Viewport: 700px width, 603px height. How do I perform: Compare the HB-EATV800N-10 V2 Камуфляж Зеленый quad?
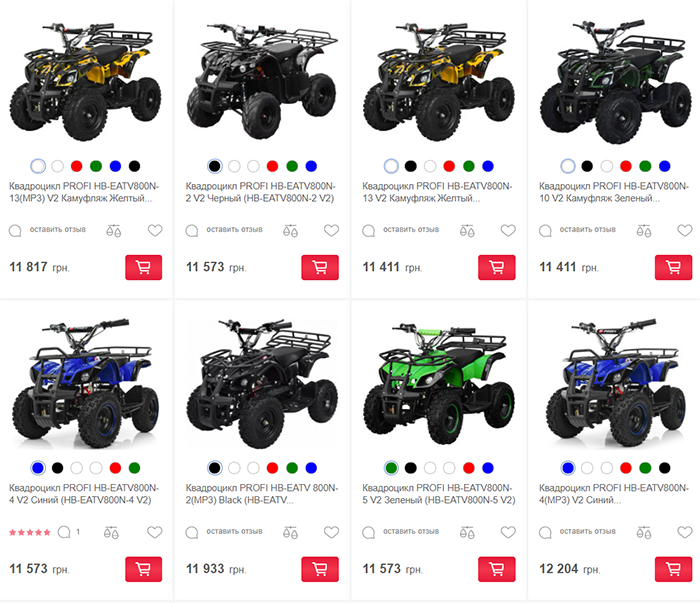pos(644,230)
